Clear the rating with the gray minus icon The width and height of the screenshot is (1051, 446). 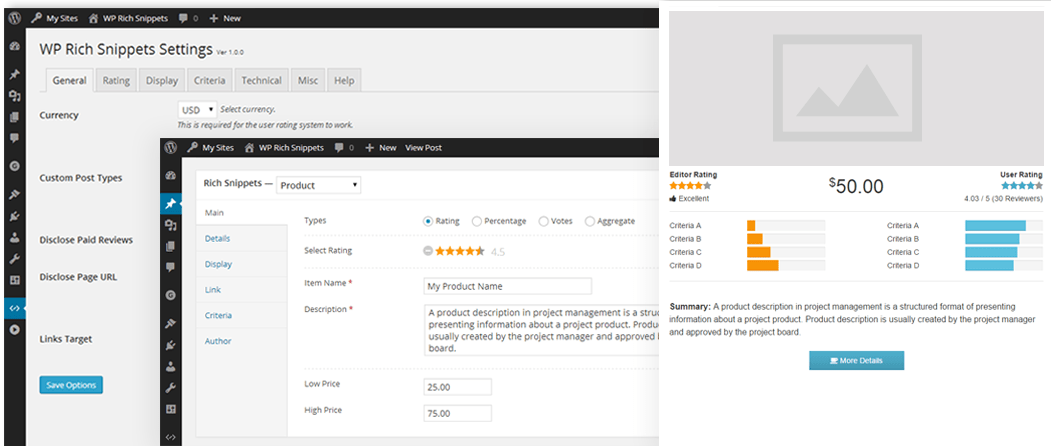tap(428, 252)
